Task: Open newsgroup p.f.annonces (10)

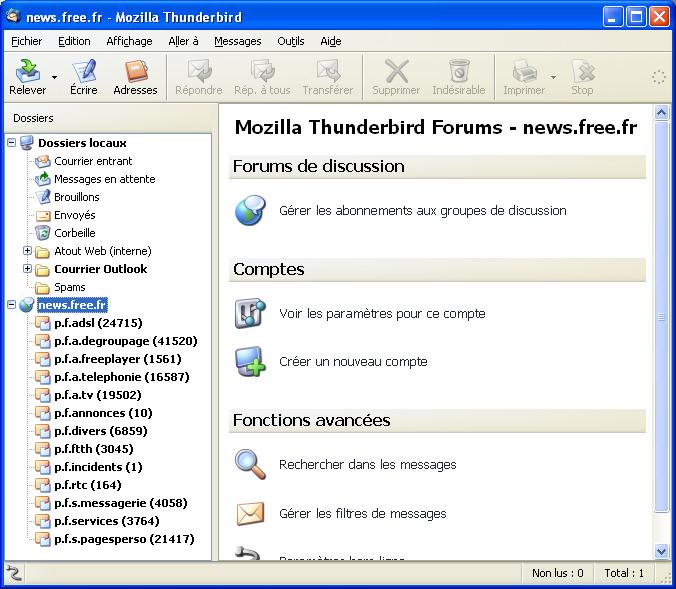Action: [x=103, y=413]
